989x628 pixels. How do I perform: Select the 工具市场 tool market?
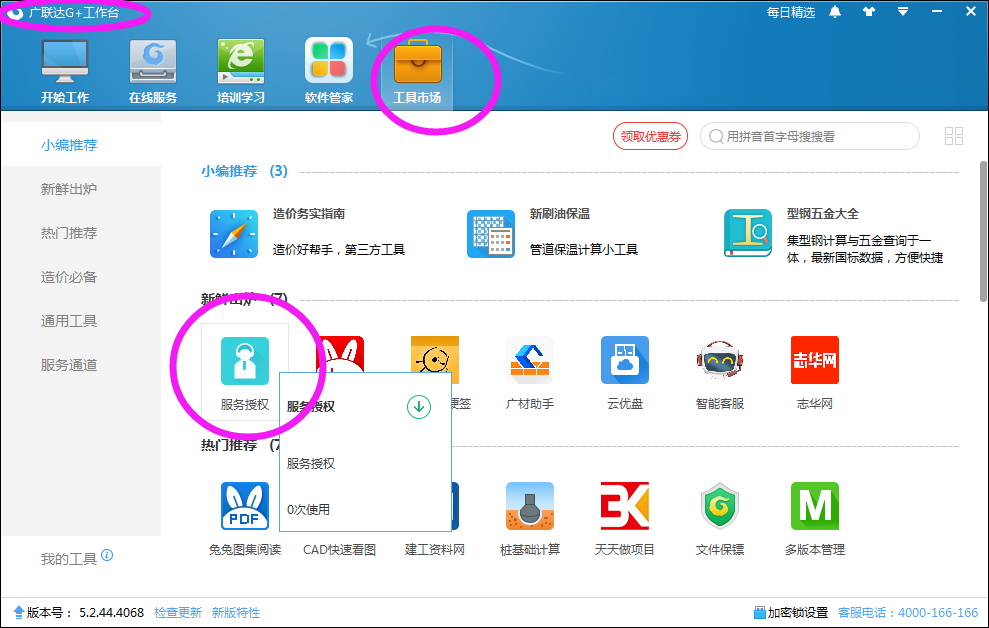(x=417, y=71)
